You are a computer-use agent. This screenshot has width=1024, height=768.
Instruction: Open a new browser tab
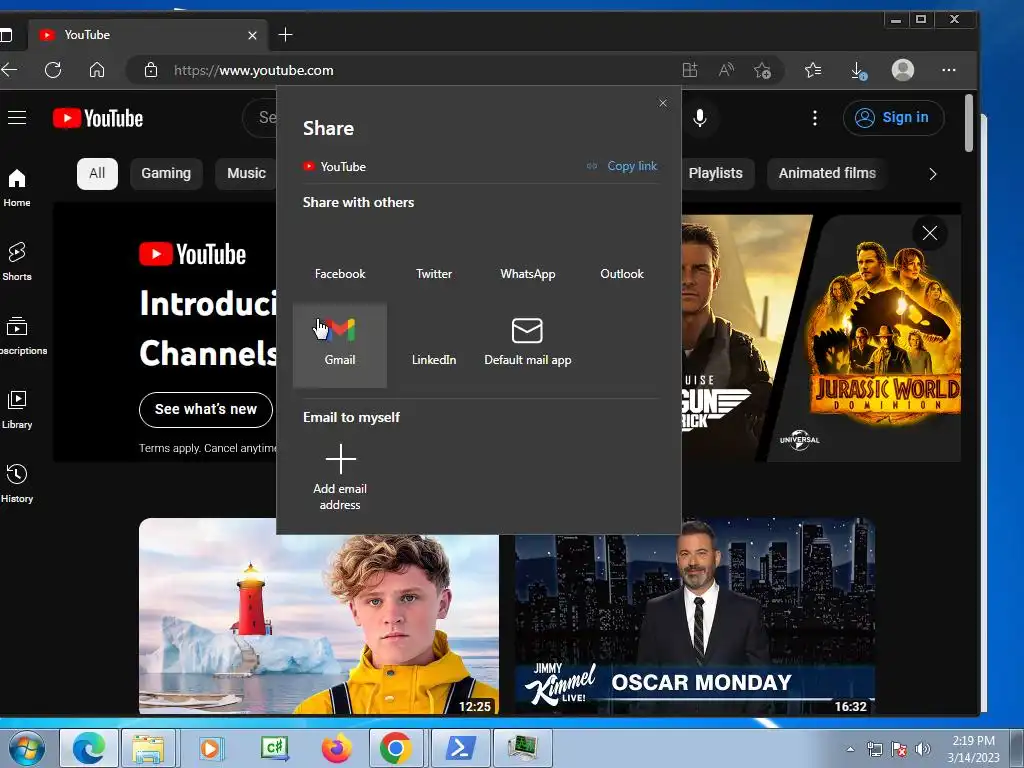[x=285, y=35]
